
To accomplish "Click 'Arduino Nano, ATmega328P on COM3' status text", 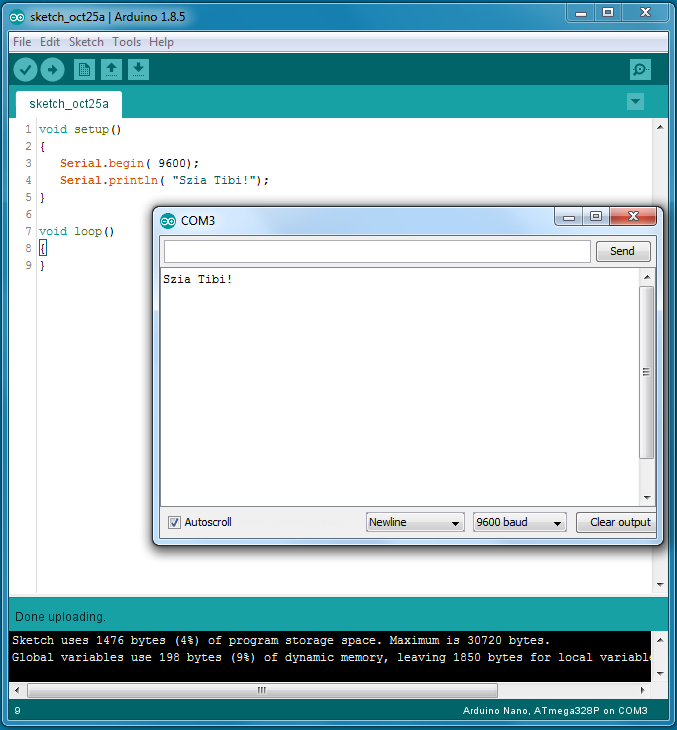I will click(x=555, y=711).
